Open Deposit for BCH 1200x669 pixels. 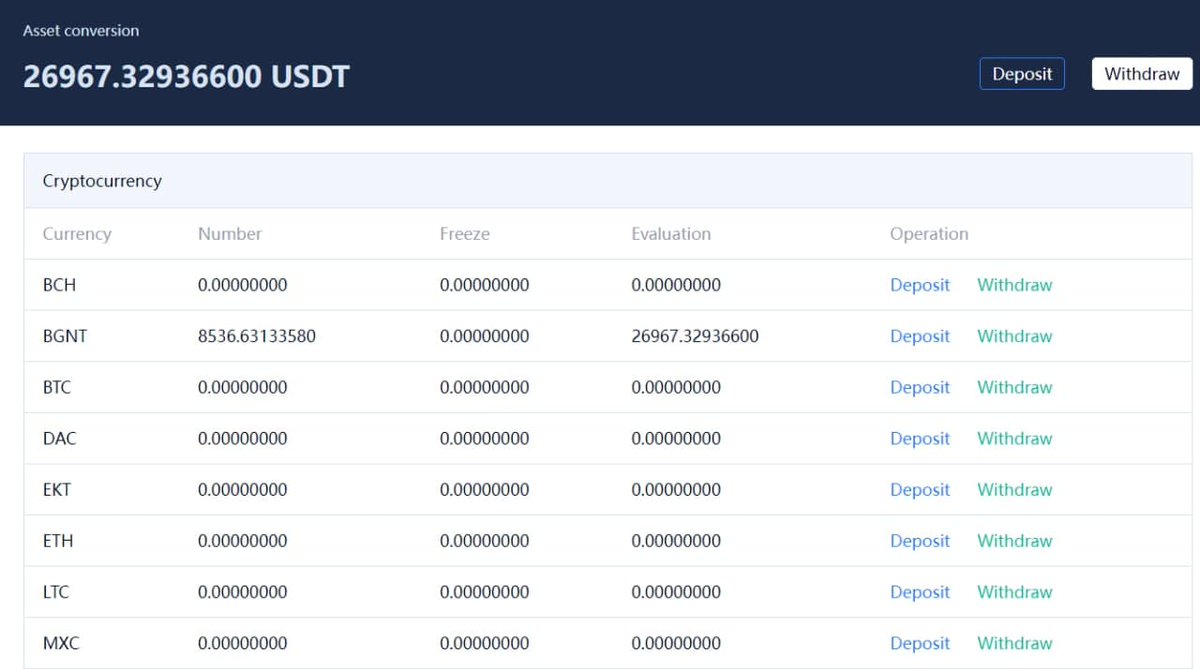pyautogui.click(x=919, y=284)
